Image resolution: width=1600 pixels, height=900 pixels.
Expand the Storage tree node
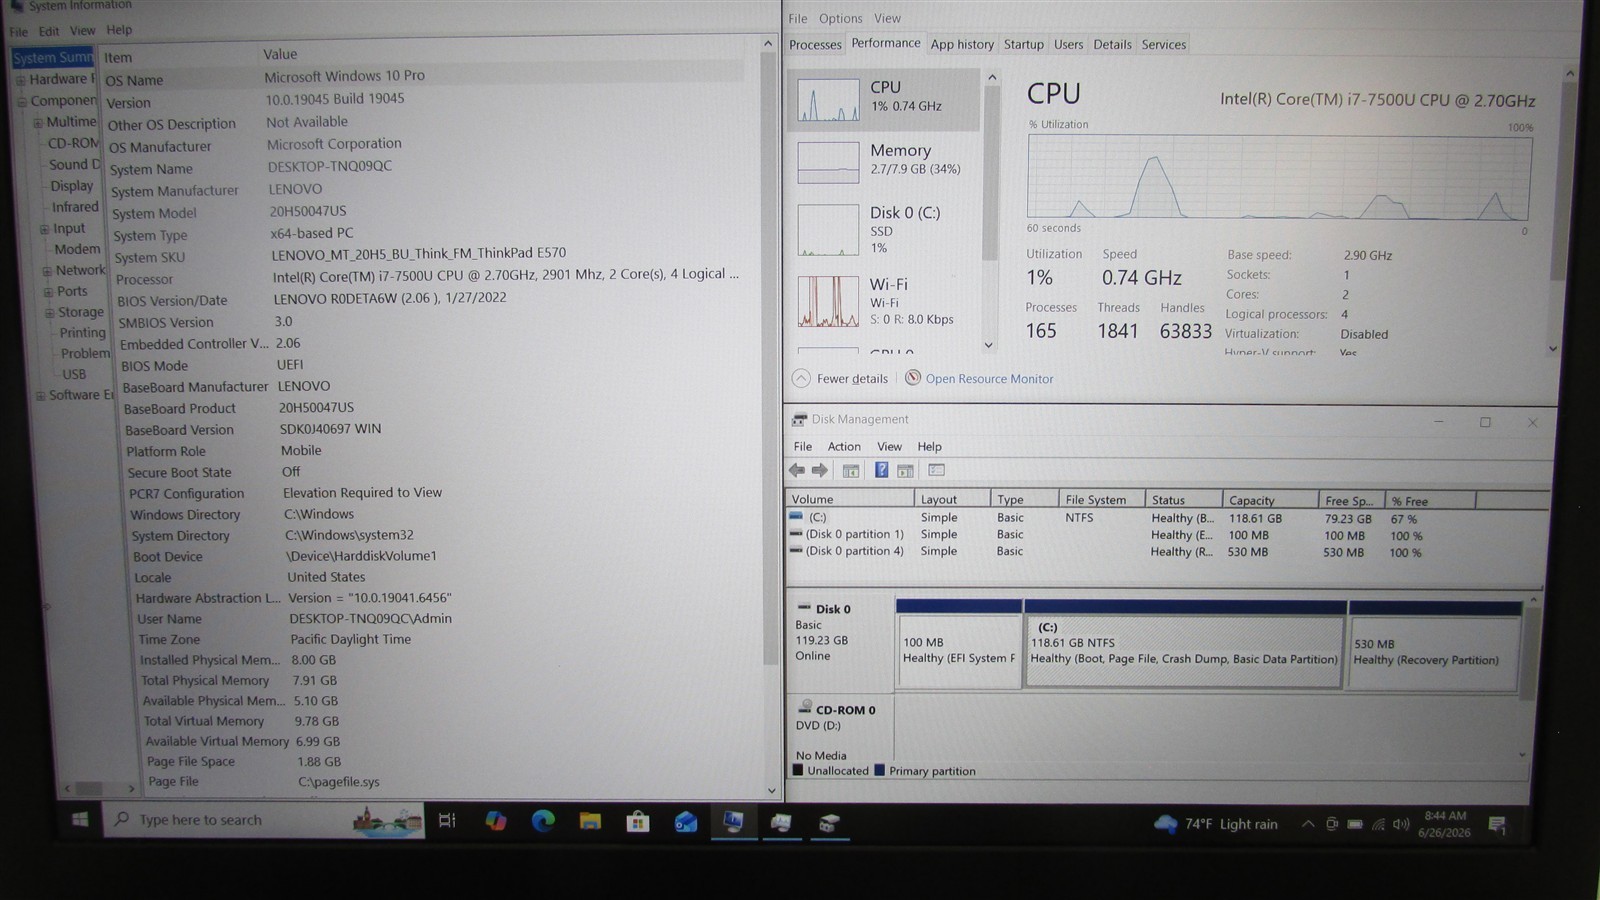(49, 313)
